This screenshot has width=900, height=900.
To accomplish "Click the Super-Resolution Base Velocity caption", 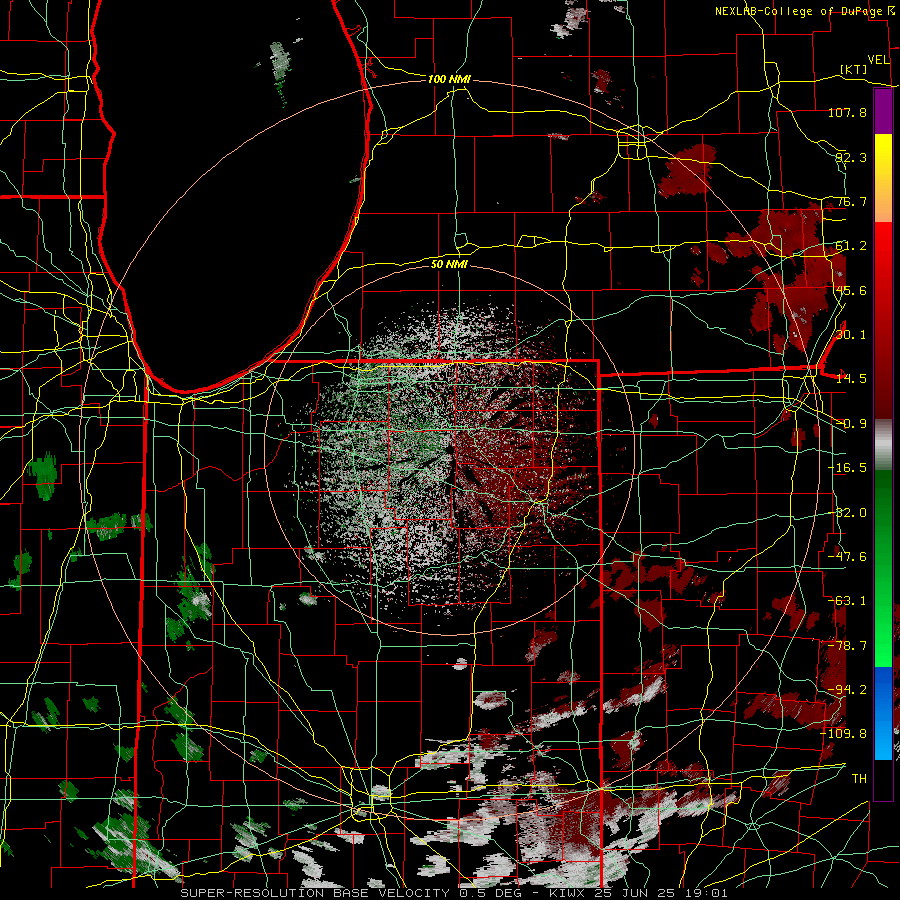I will pyautogui.click(x=453, y=893).
